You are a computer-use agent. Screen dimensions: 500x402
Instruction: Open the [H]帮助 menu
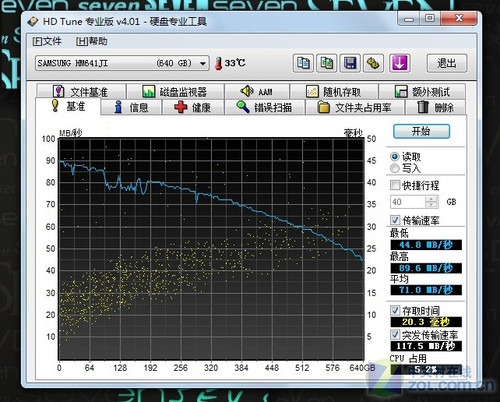click(x=91, y=41)
